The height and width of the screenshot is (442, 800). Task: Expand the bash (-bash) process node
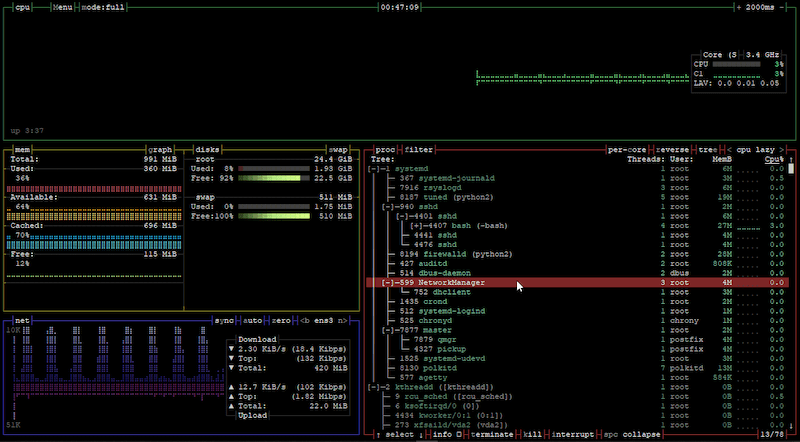click(x=417, y=226)
